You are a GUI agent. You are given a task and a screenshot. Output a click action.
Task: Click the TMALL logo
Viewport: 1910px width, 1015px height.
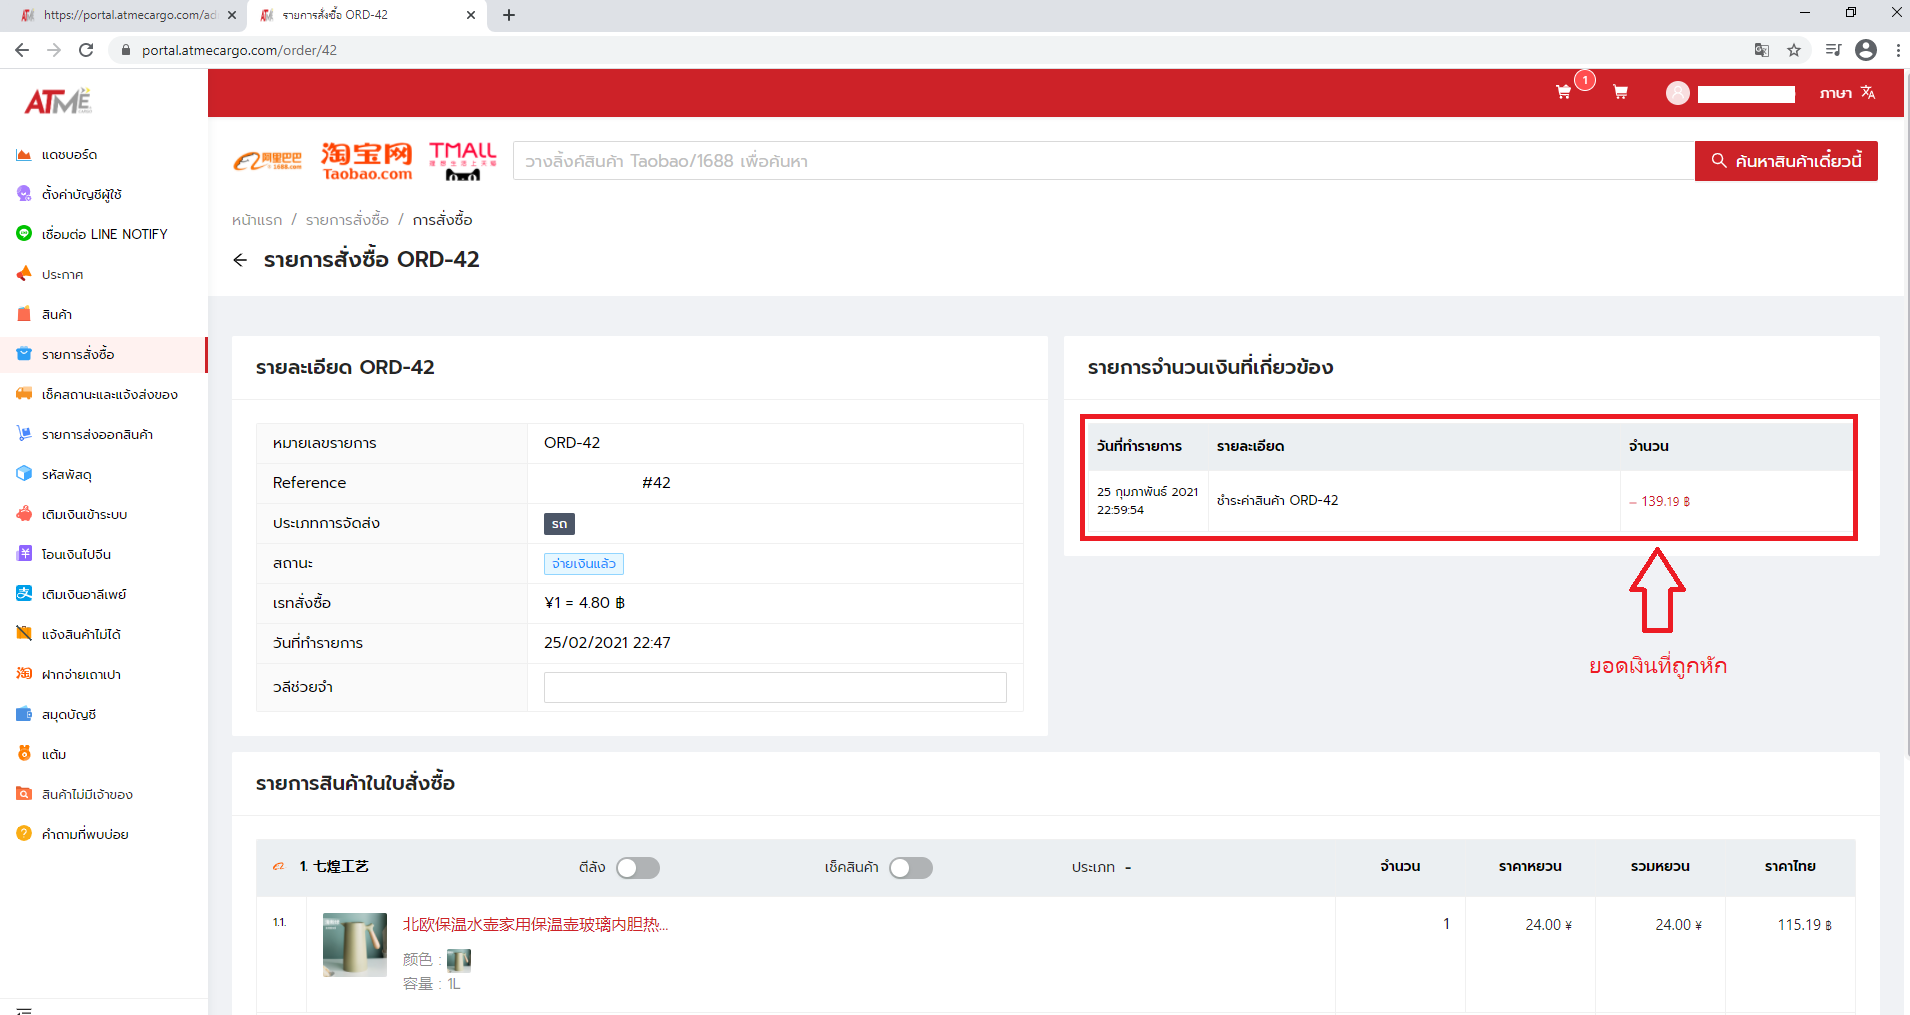pos(462,161)
